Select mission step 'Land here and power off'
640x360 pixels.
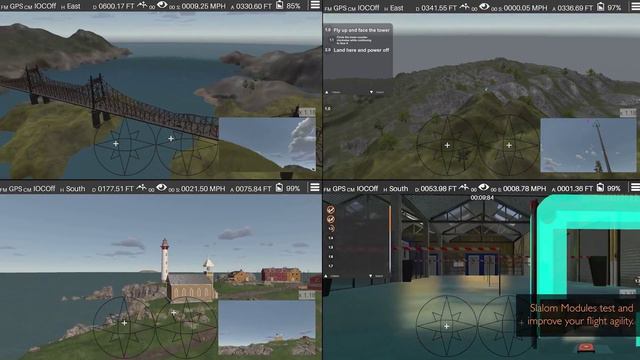(361, 50)
